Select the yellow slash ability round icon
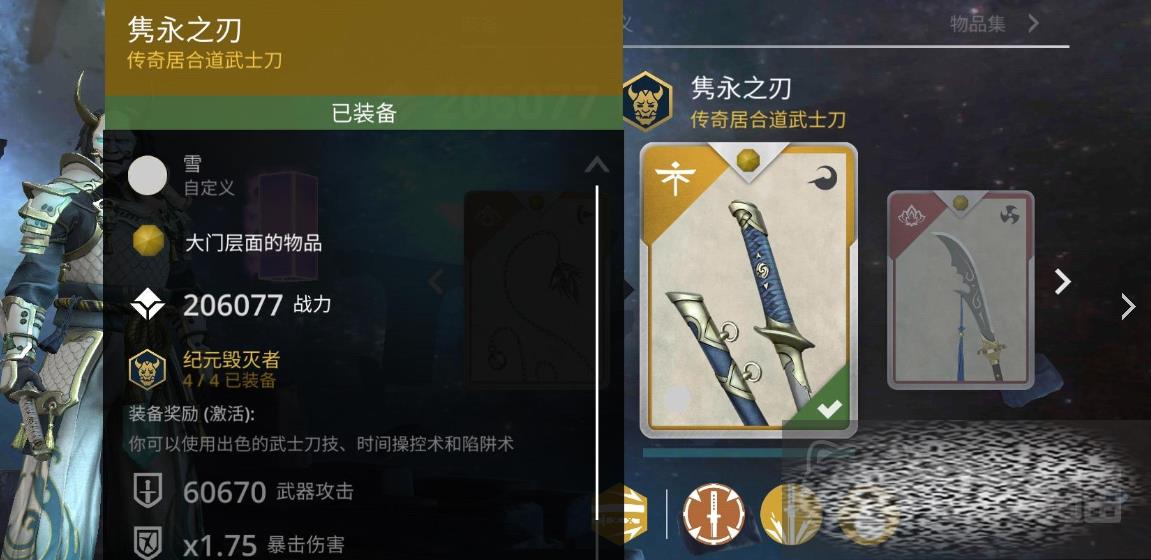 click(788, 513)
